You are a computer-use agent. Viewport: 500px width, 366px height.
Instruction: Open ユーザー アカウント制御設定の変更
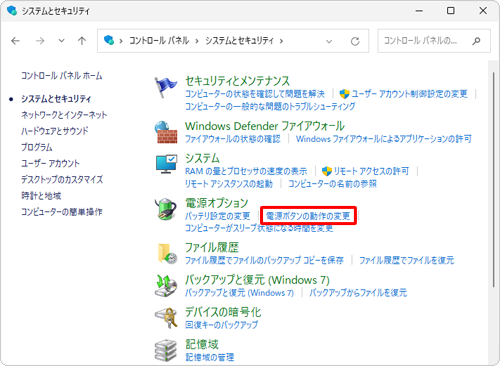pyautogui.click(x=410, y=94)
